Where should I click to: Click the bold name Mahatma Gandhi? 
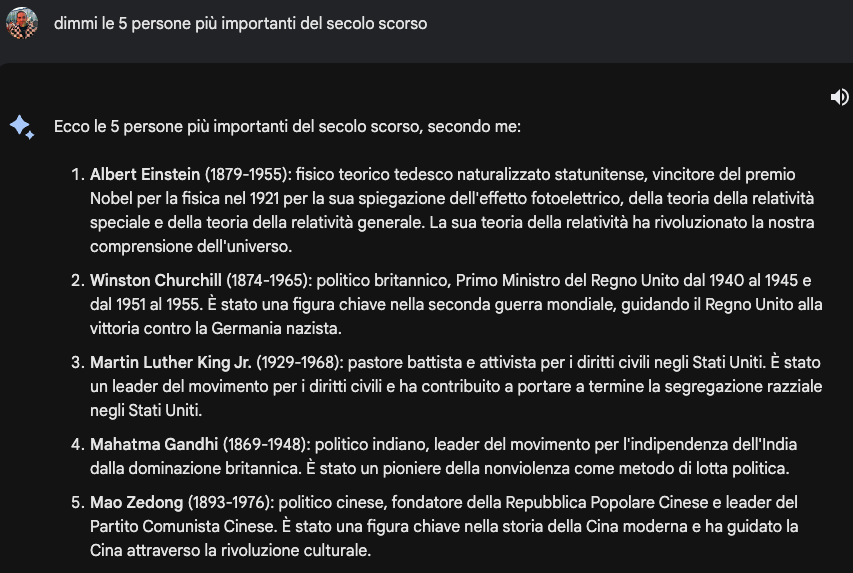(x=154, y=444)
